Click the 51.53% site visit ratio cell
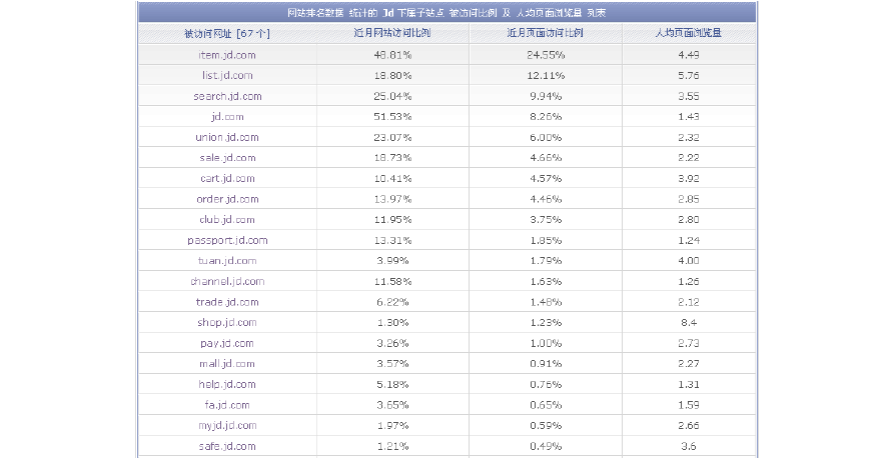 (x=392, y=117)
